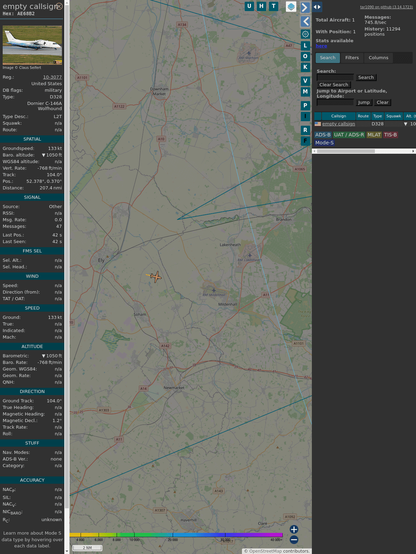This screenshot has width=416, height=554.
Task: Toggle the T map button
Action: pos(273,6)
